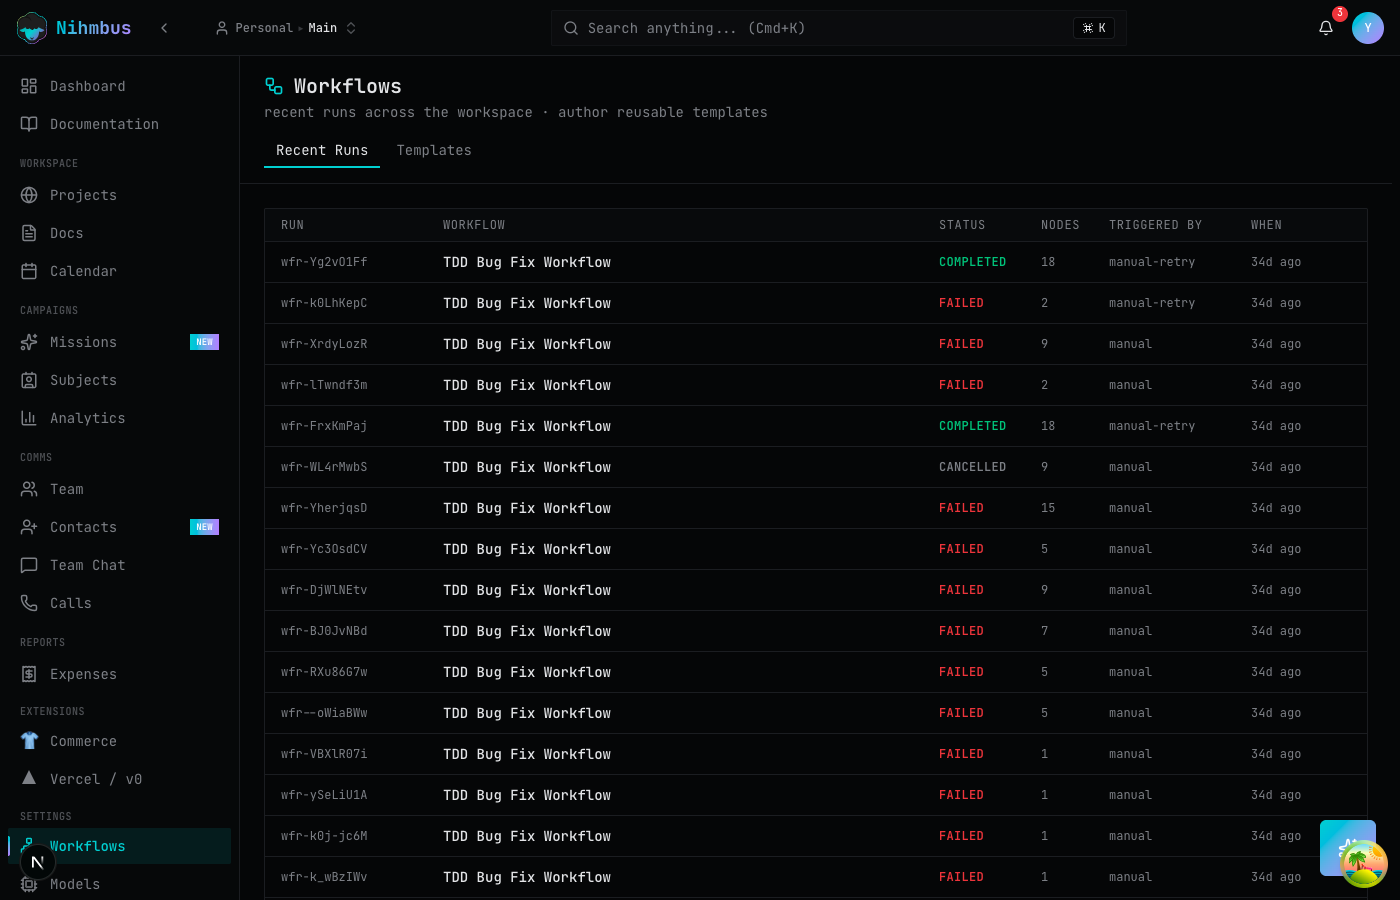Open the cancelled run wfr-WL4rMwbS
Image resolution: width=1400 pixels, height=900 pixels.
[x=815, y=467]
